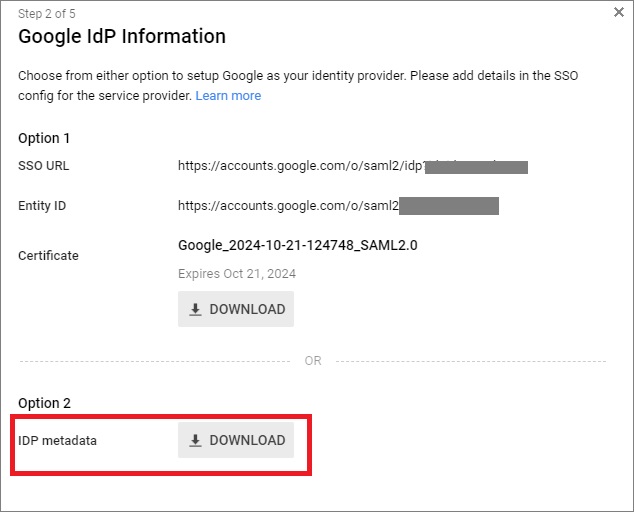Viewport: 634px width, 512px height.
Task: Select the SSO URL value text
Action: tap(300, 166)
